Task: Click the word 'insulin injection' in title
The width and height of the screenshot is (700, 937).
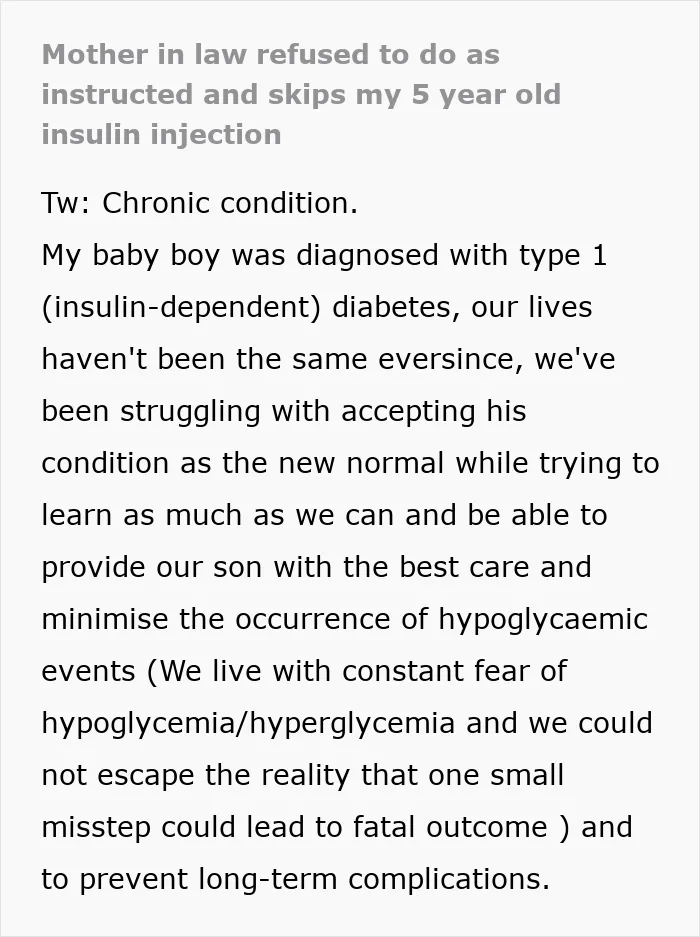Action: point(161,134)
